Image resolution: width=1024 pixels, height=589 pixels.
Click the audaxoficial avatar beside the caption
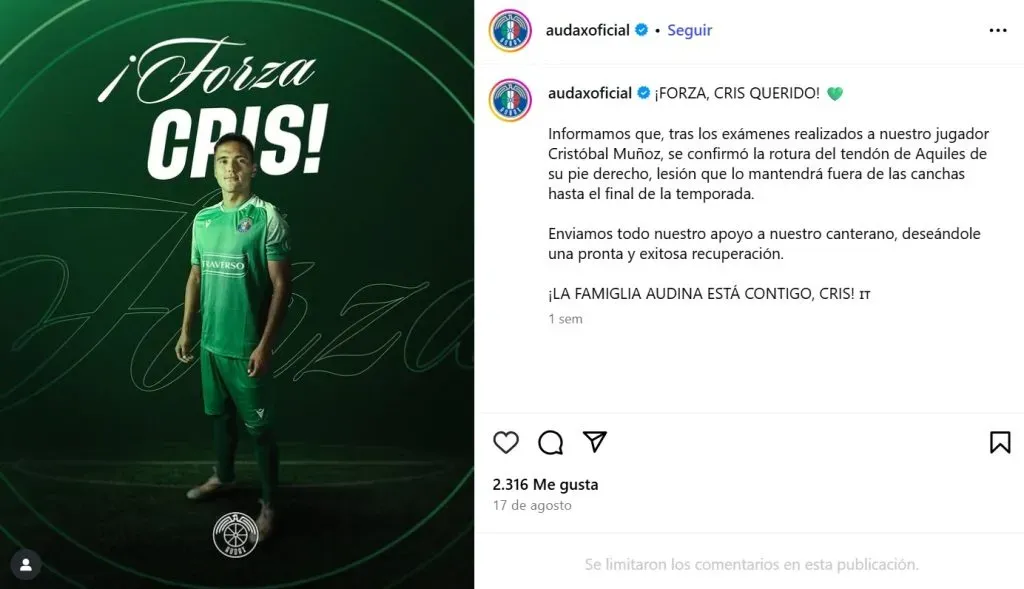(510, 101)
